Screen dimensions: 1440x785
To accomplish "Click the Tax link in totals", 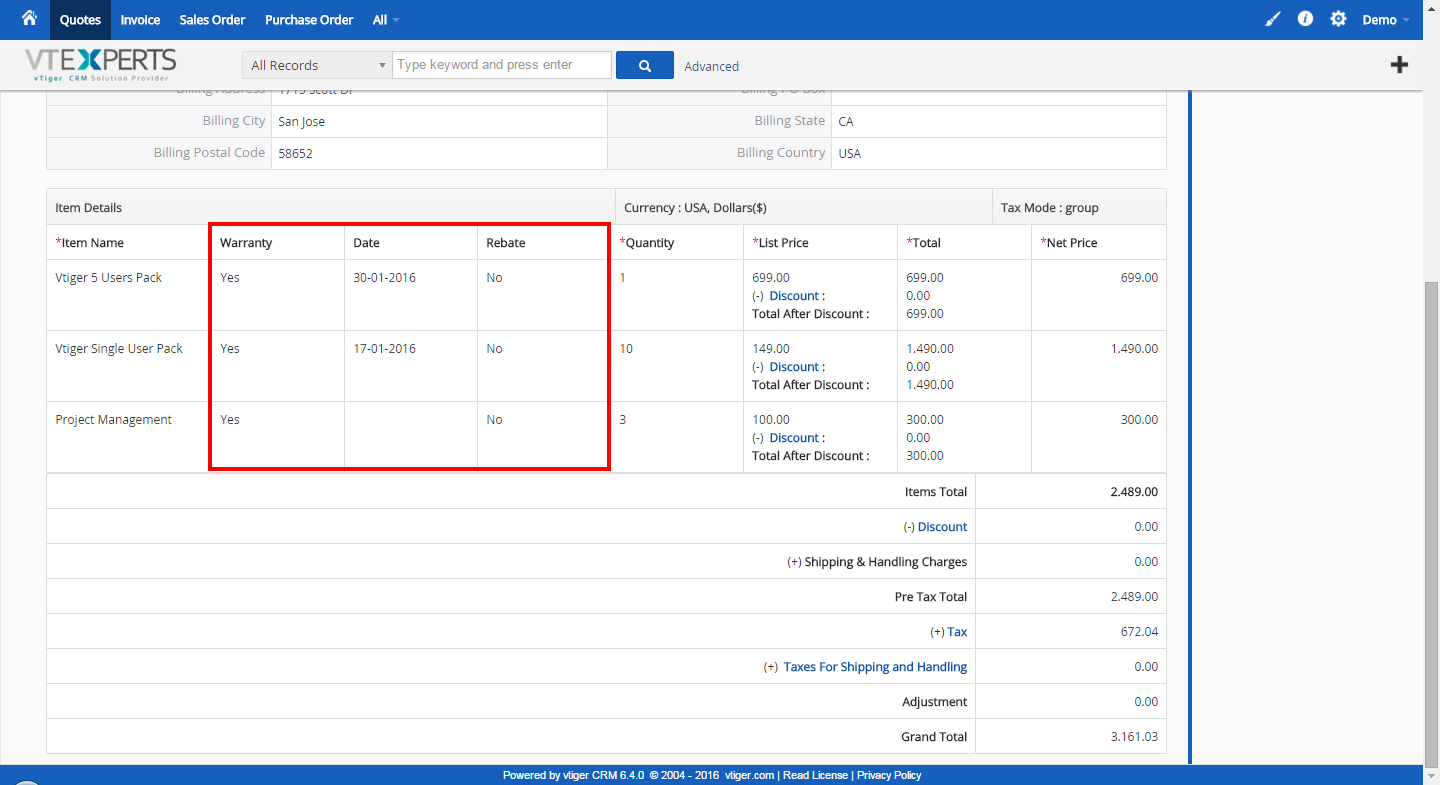I will pos(957,632).
